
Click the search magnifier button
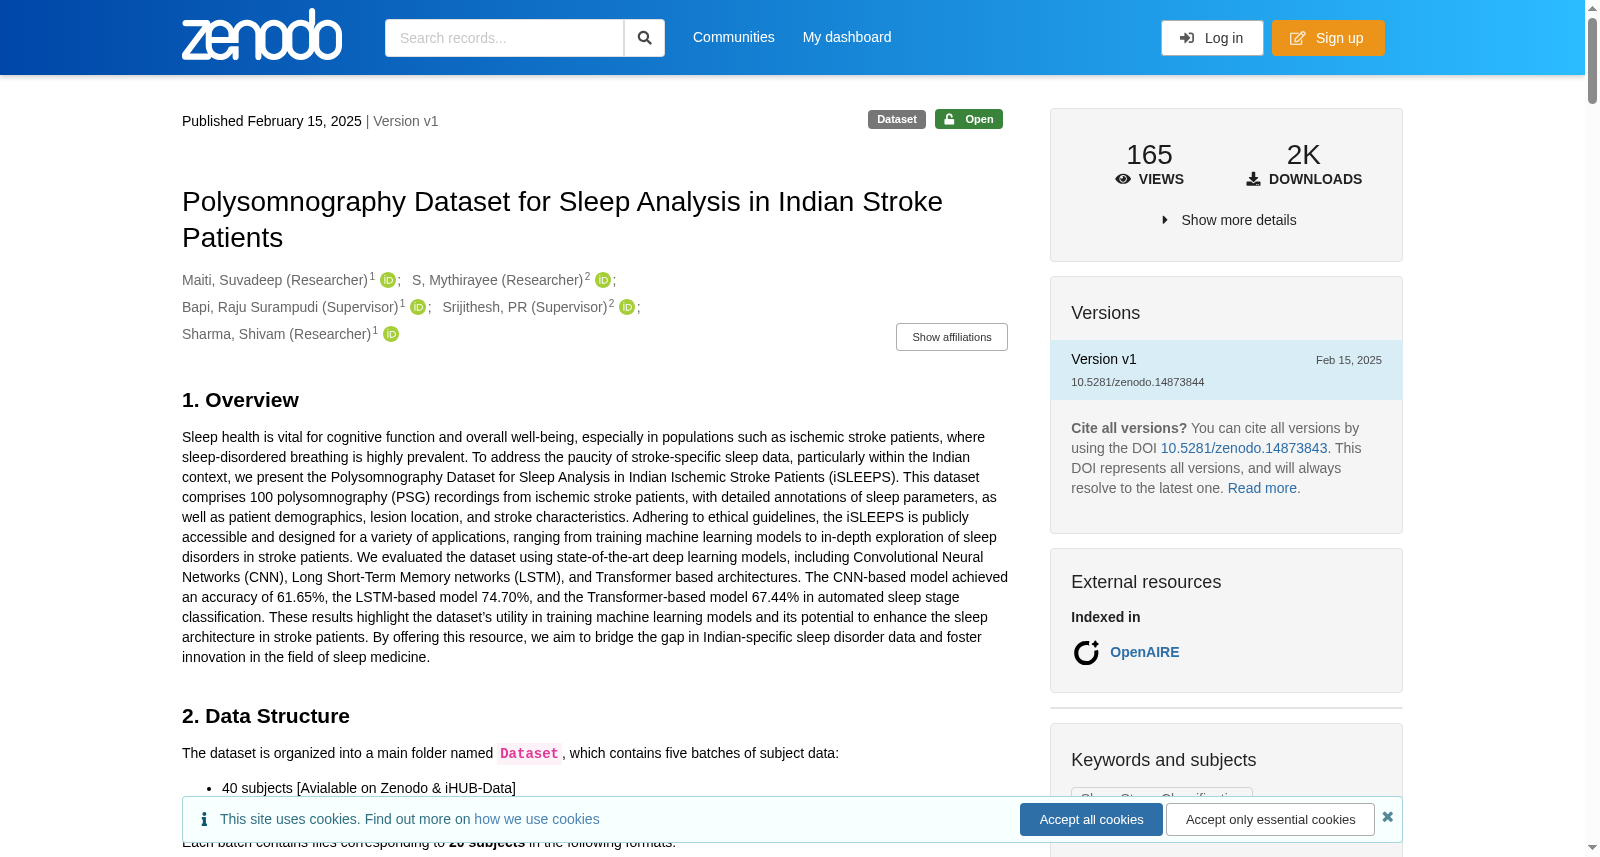coord(644,38)
